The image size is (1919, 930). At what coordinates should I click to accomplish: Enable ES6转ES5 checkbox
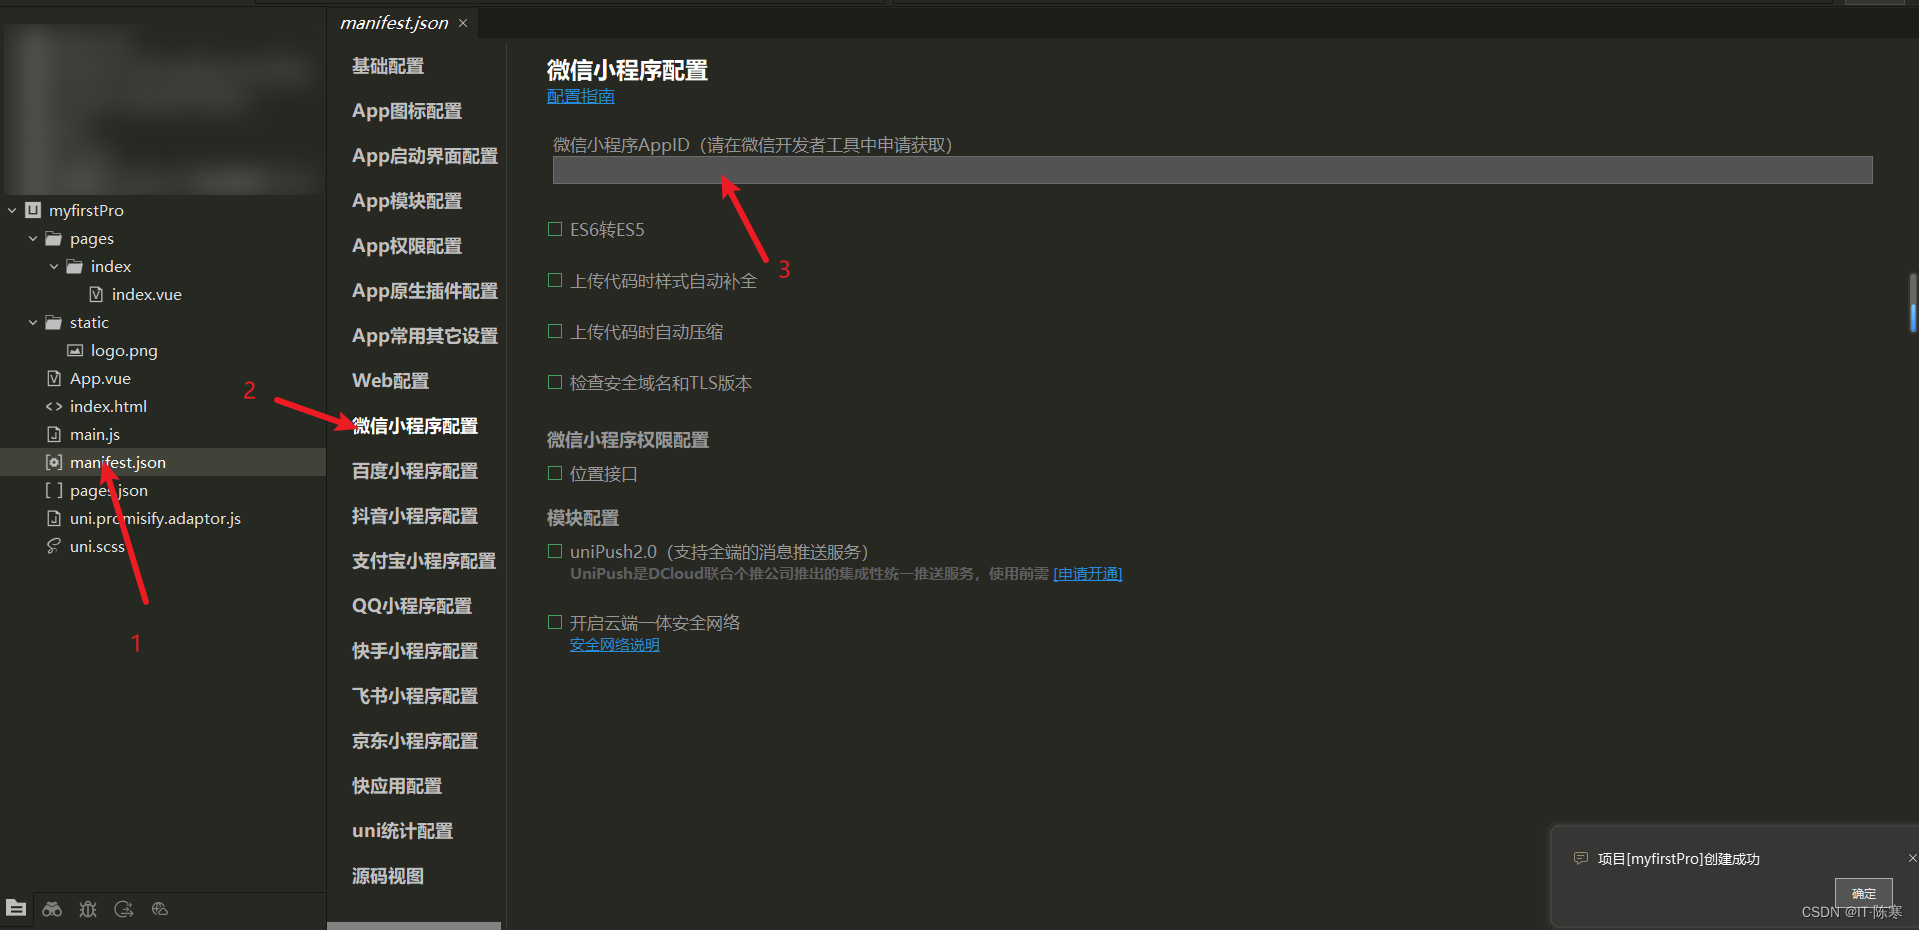(x=555, y=229)
